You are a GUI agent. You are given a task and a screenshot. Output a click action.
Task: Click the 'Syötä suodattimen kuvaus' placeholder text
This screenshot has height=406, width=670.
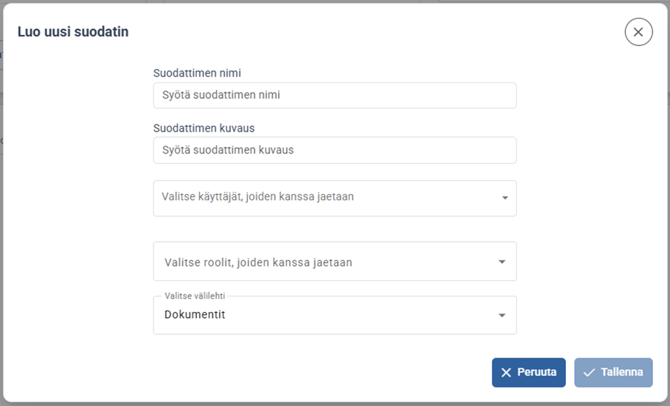[235, 150]
